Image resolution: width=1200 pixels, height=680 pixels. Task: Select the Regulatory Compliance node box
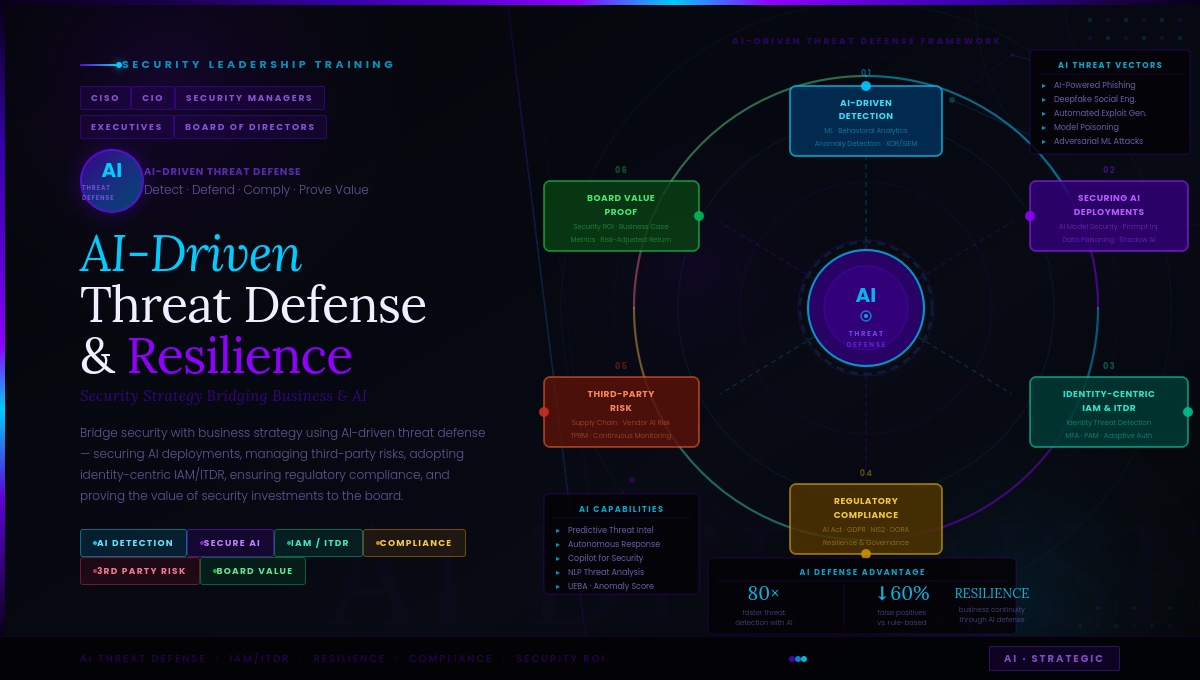click(866, 519)
